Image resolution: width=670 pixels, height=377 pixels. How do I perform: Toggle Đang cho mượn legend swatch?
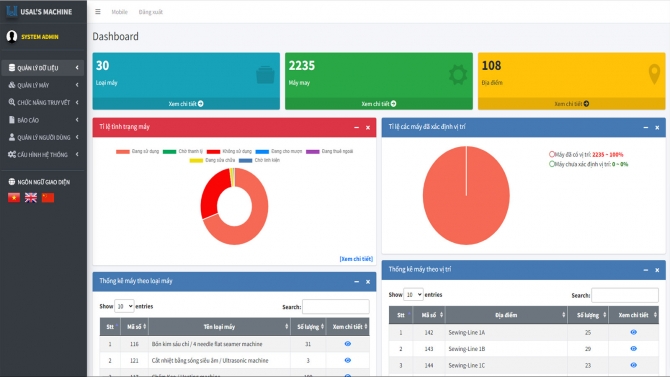tap(262, 151)
